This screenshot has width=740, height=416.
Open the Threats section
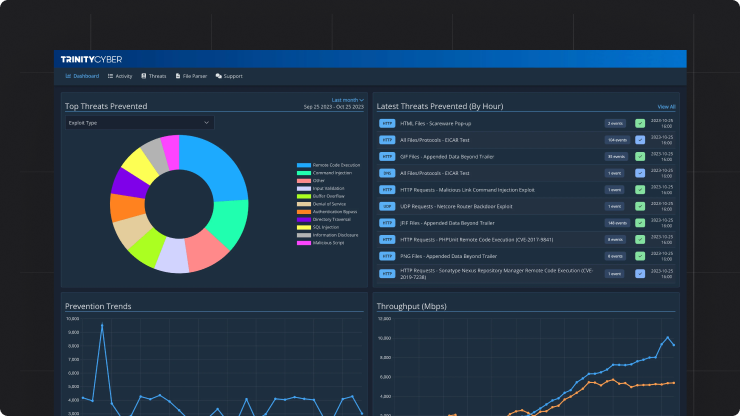[x=154, y=76]
